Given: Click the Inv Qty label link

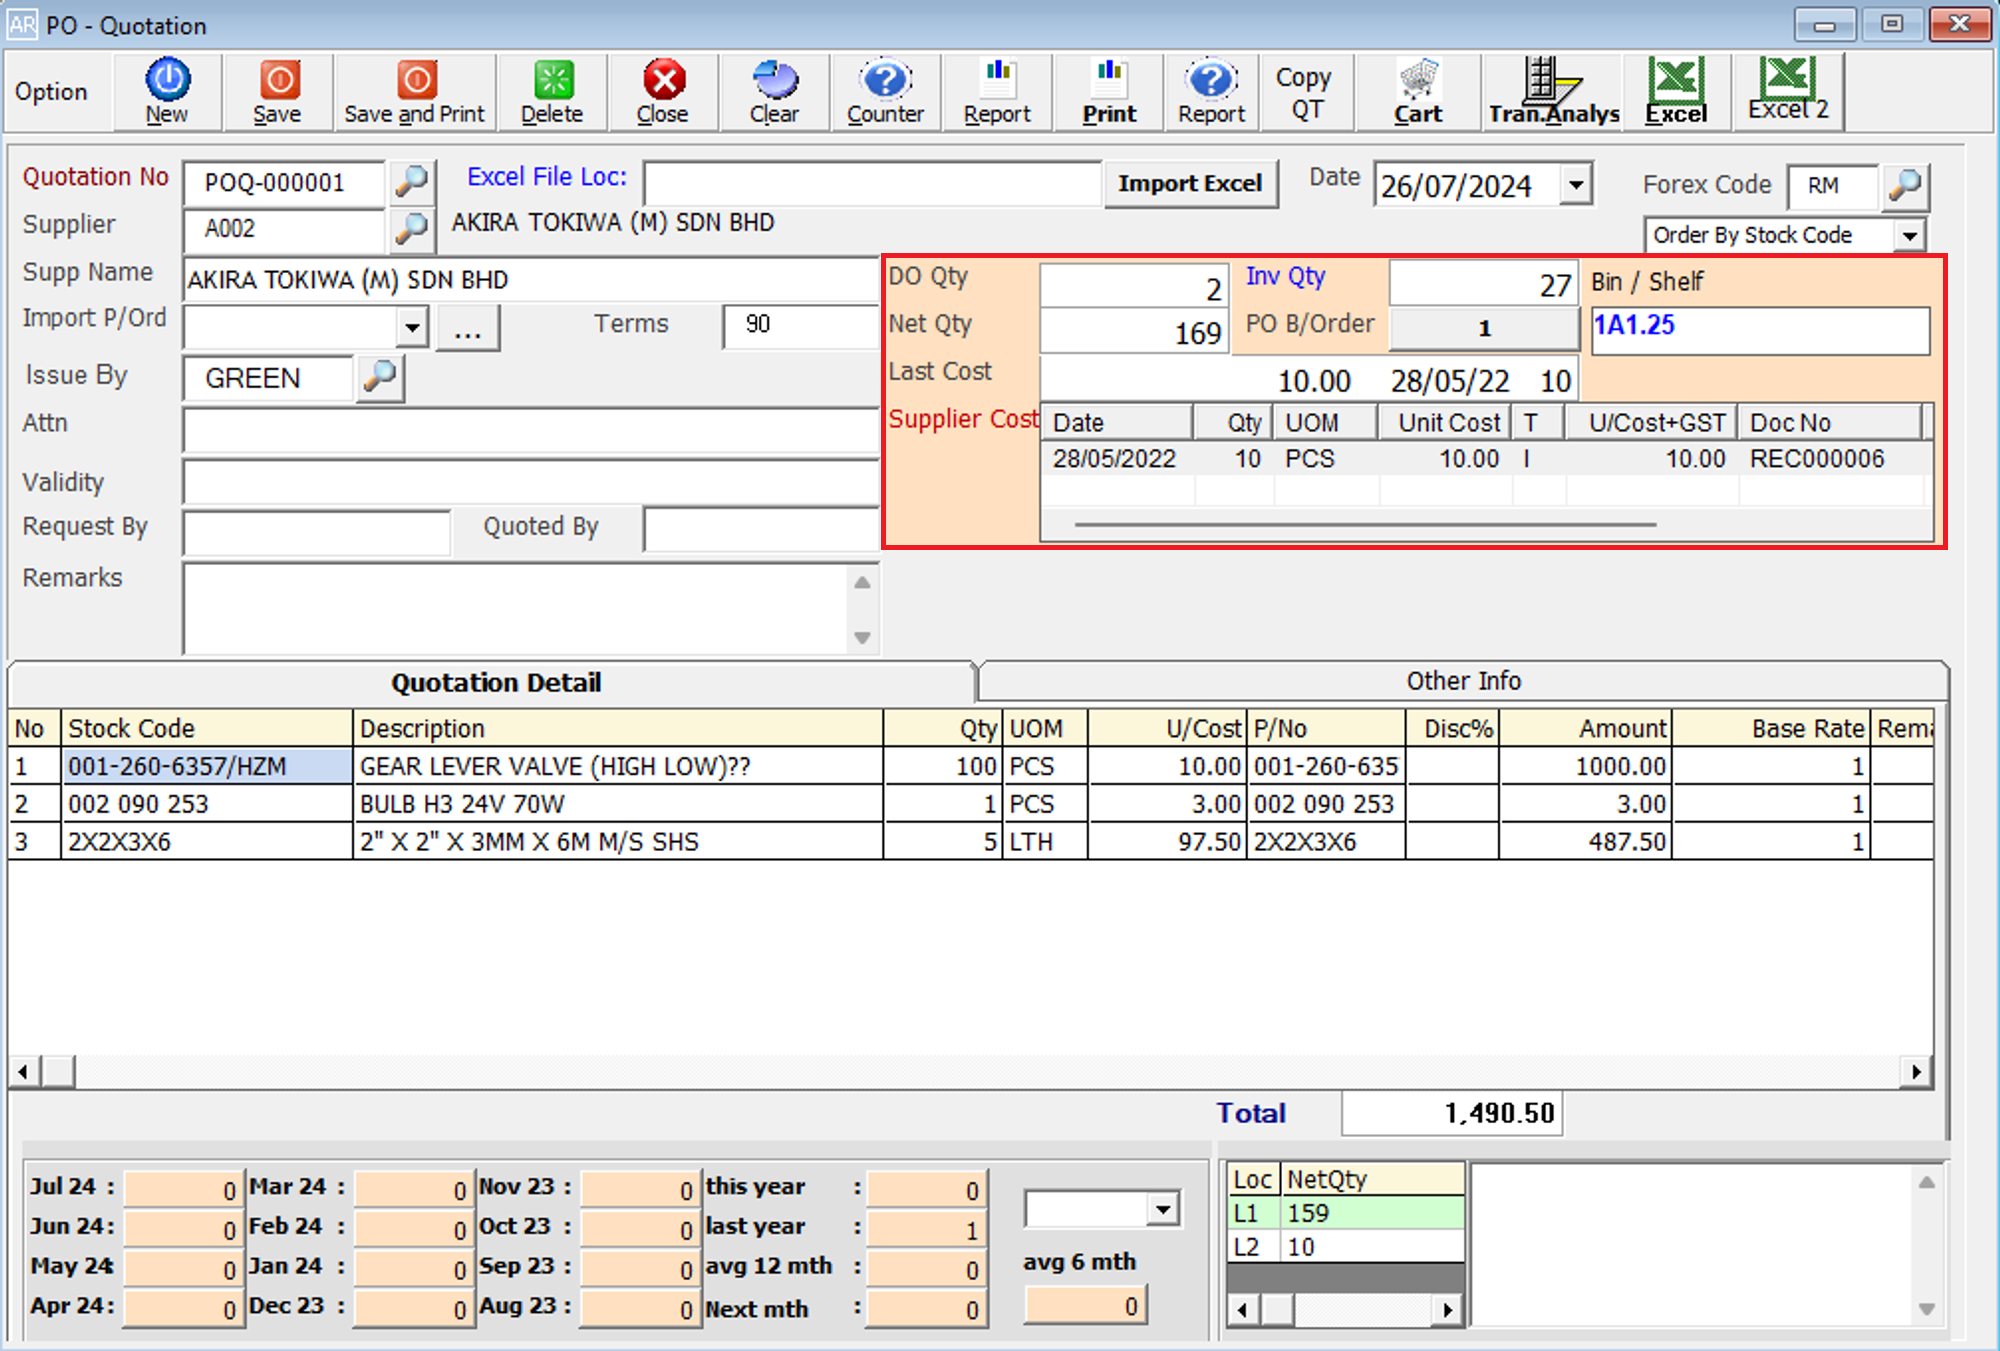Looking at the screenshot, I should pos(1285,277).
